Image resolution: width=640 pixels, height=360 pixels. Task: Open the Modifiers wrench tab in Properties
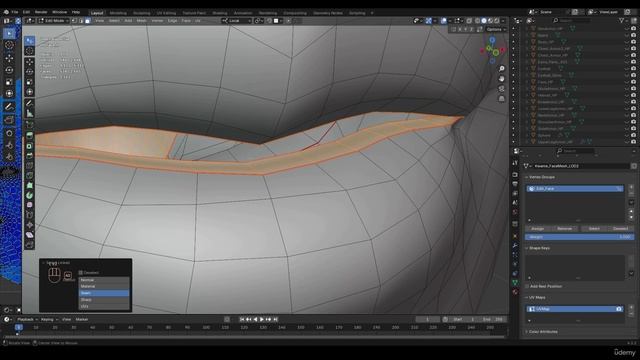tap(515, 245)
